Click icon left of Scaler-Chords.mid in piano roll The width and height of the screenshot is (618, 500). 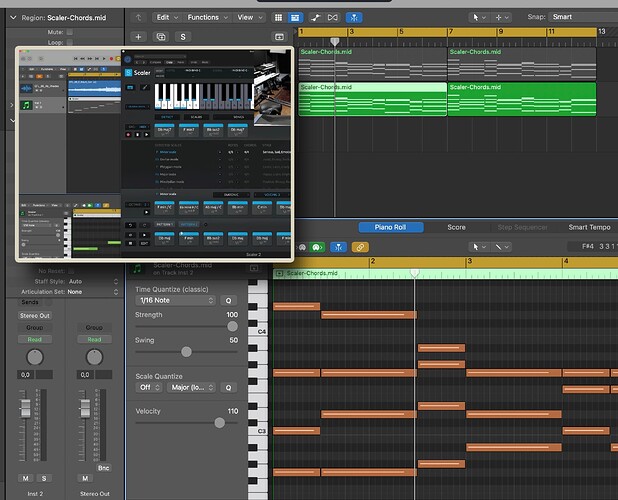click(x=279, y=273)
